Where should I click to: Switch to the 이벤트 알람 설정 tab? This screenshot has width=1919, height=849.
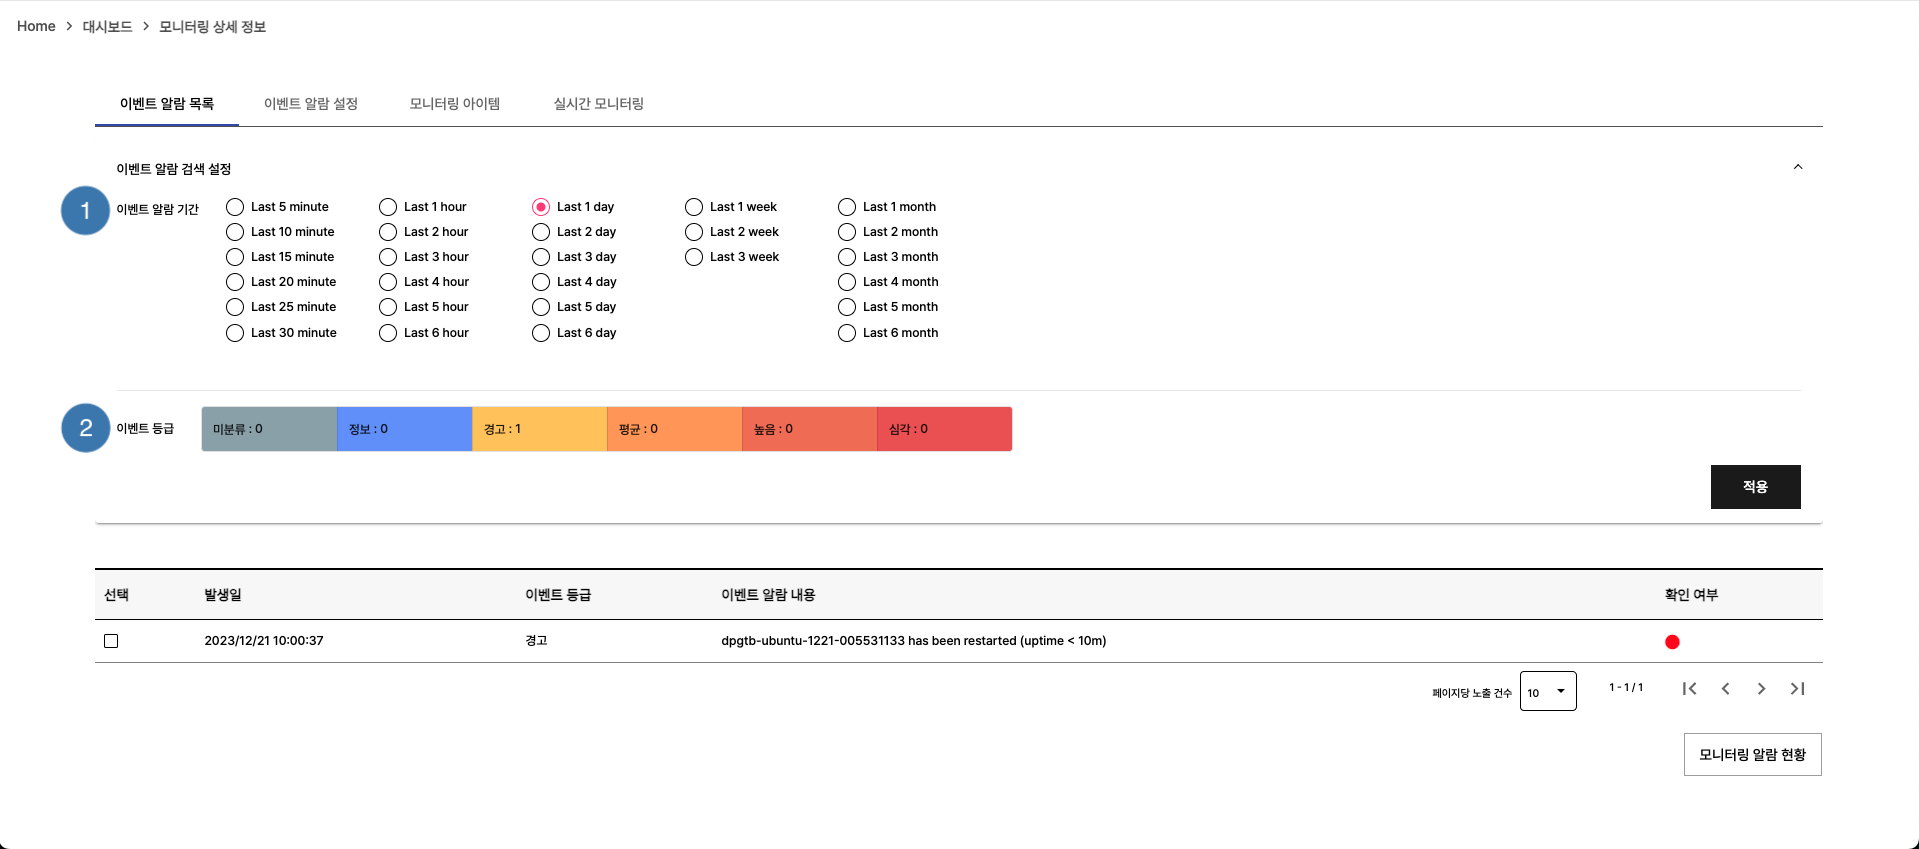click(310, 104)
